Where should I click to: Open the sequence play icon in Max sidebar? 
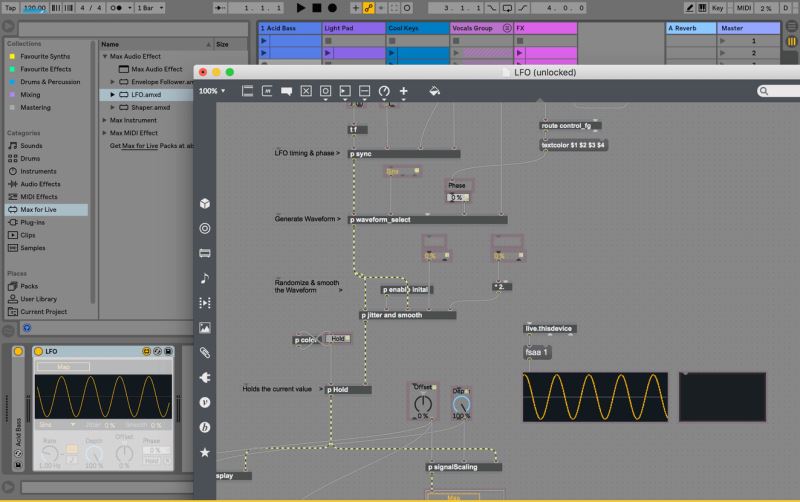pos(205,303)
